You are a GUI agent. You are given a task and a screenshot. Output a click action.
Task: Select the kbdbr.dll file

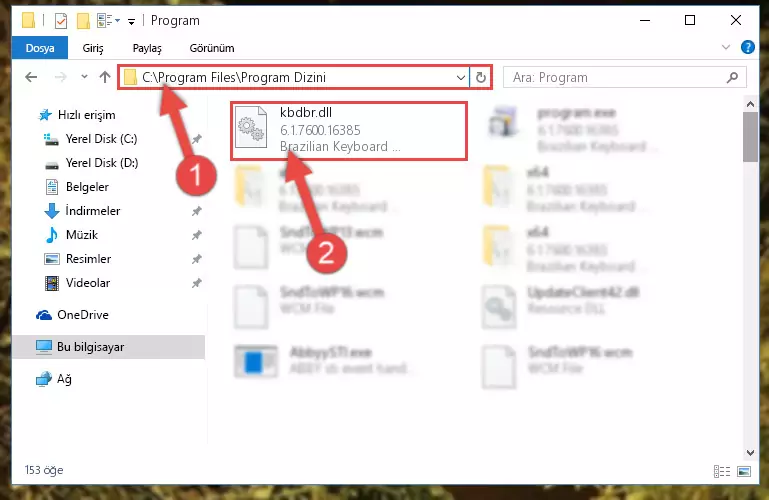point(349,130)
